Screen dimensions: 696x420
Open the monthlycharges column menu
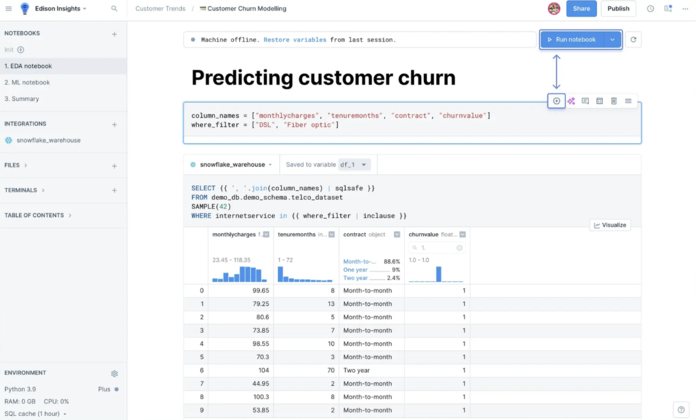point(266,234)
